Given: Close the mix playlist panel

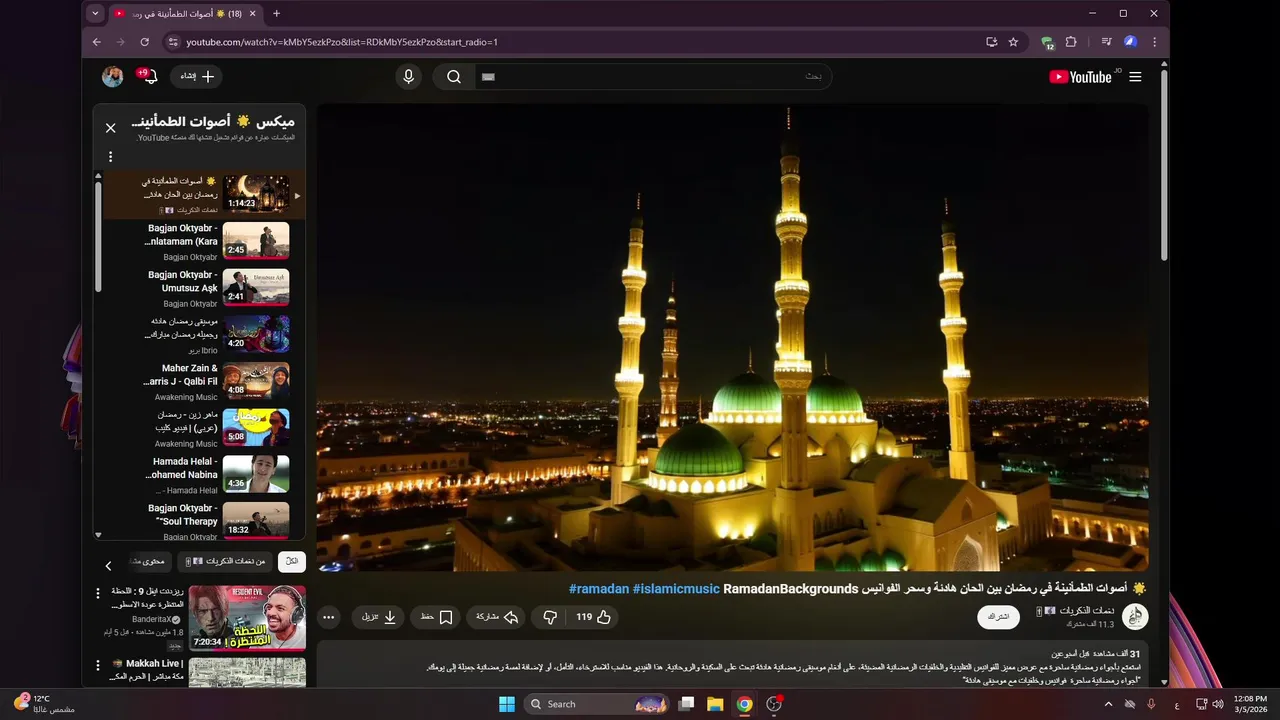Looking at the screenshot, I should click(111, 128).
